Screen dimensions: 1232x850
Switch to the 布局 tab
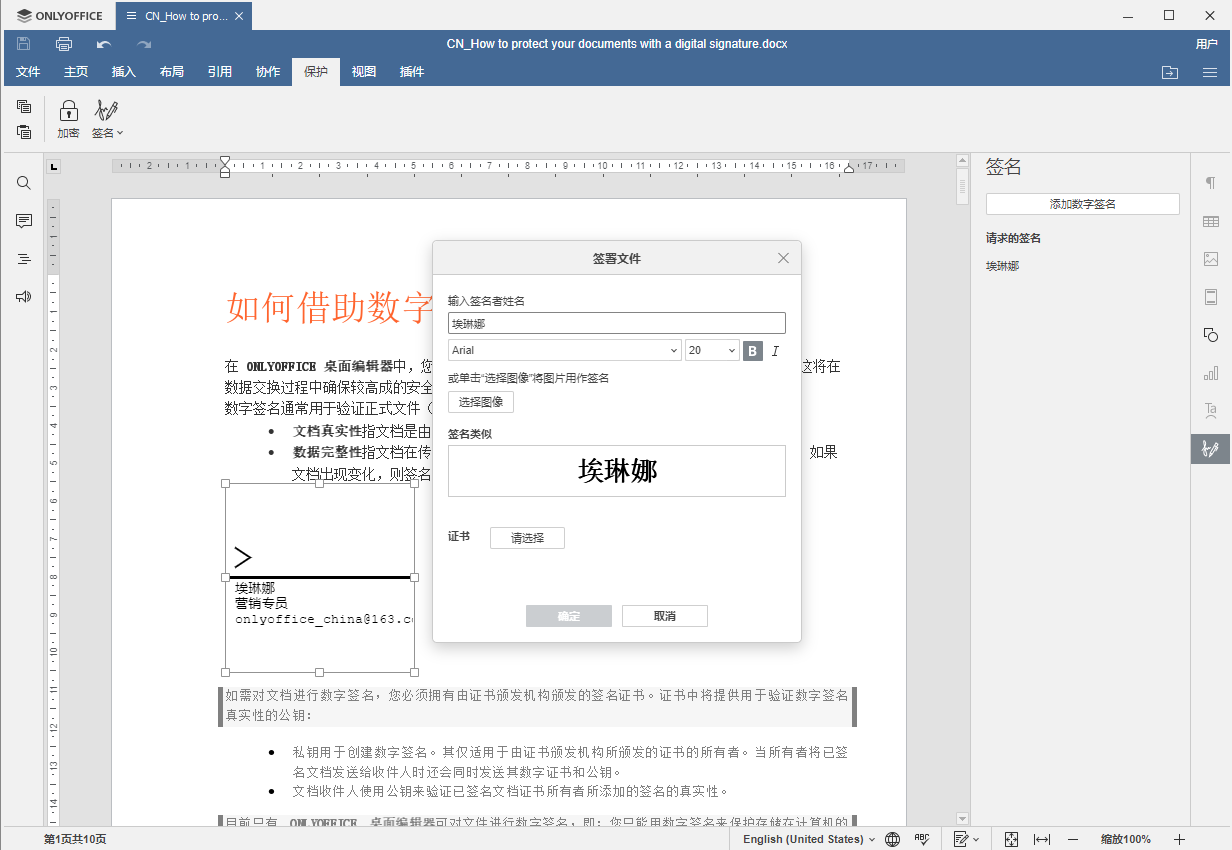click(x=172, y=72)
